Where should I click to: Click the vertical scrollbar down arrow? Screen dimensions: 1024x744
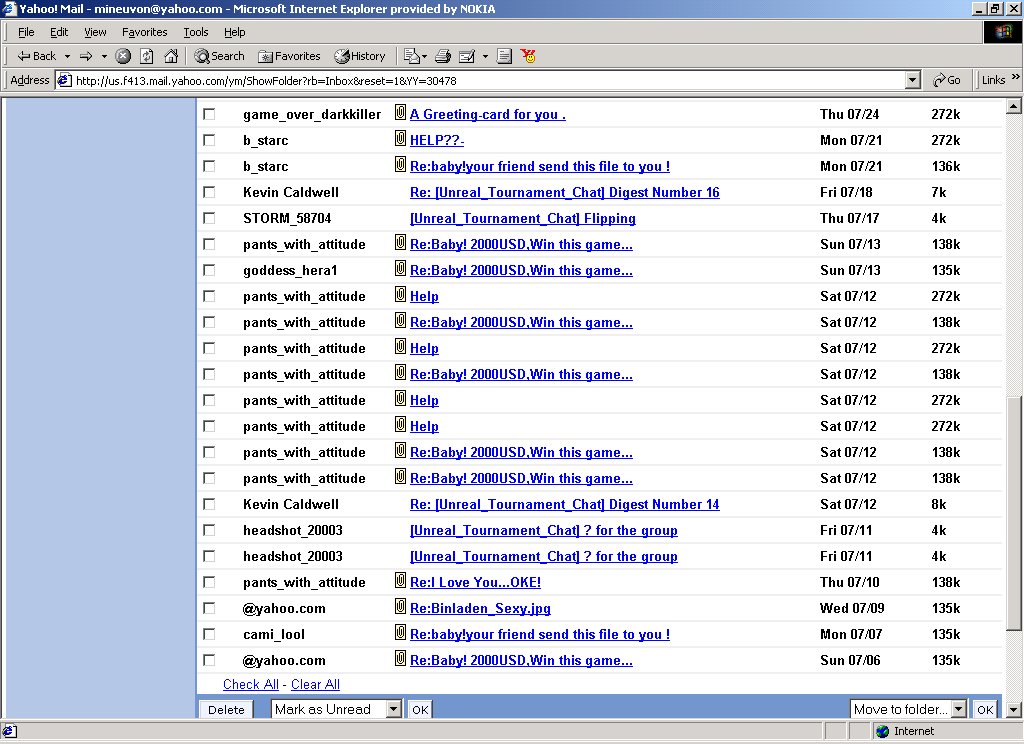(1014, 710)
